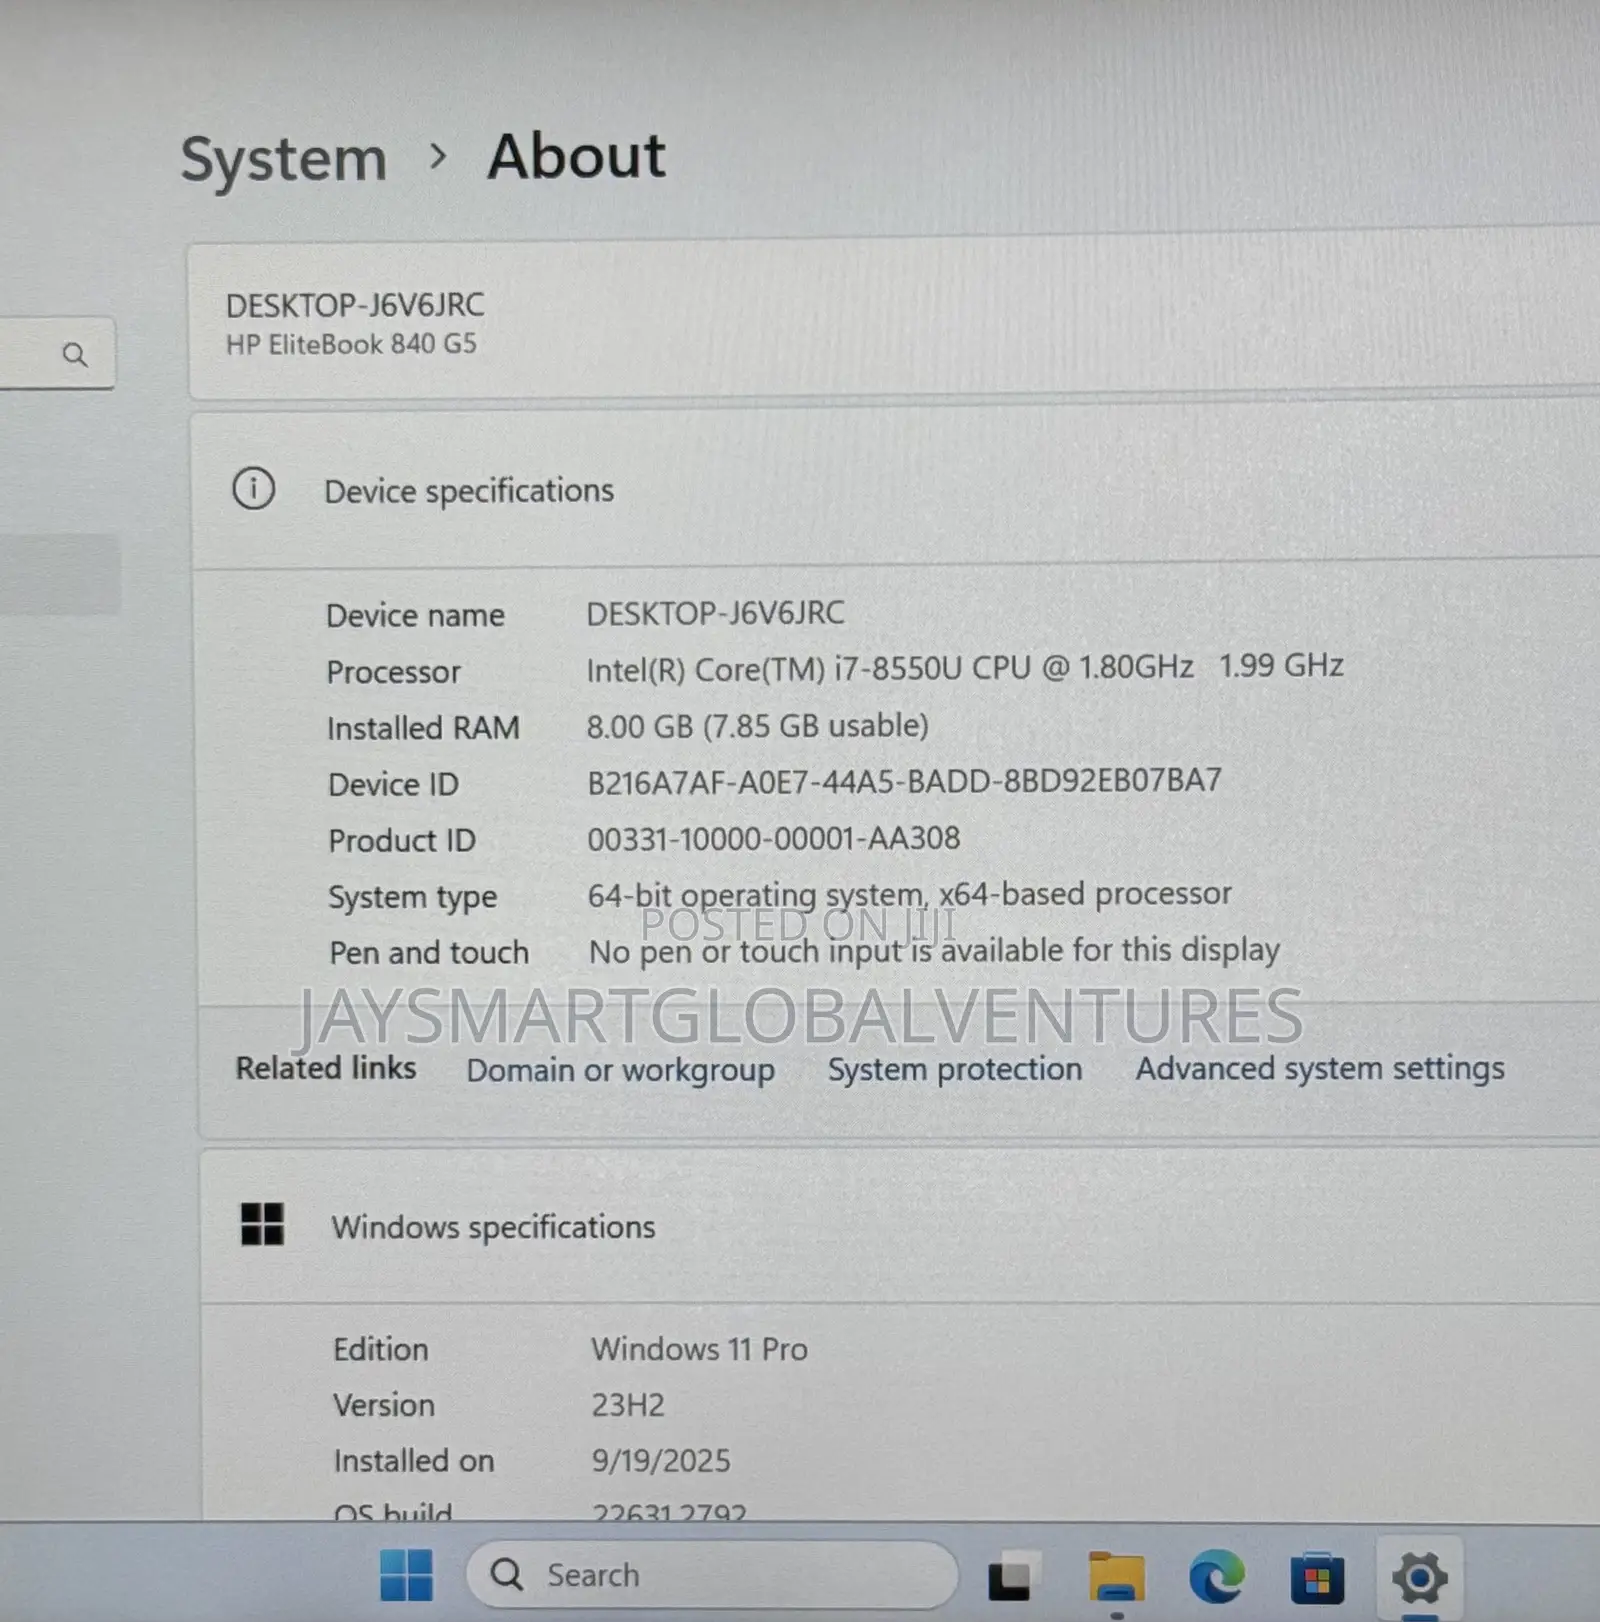This screenshot has height=1622, width=1600.
Task: Click the Windows specifications logo icon
Action: pyautogui.click(x=263, y=1224)
